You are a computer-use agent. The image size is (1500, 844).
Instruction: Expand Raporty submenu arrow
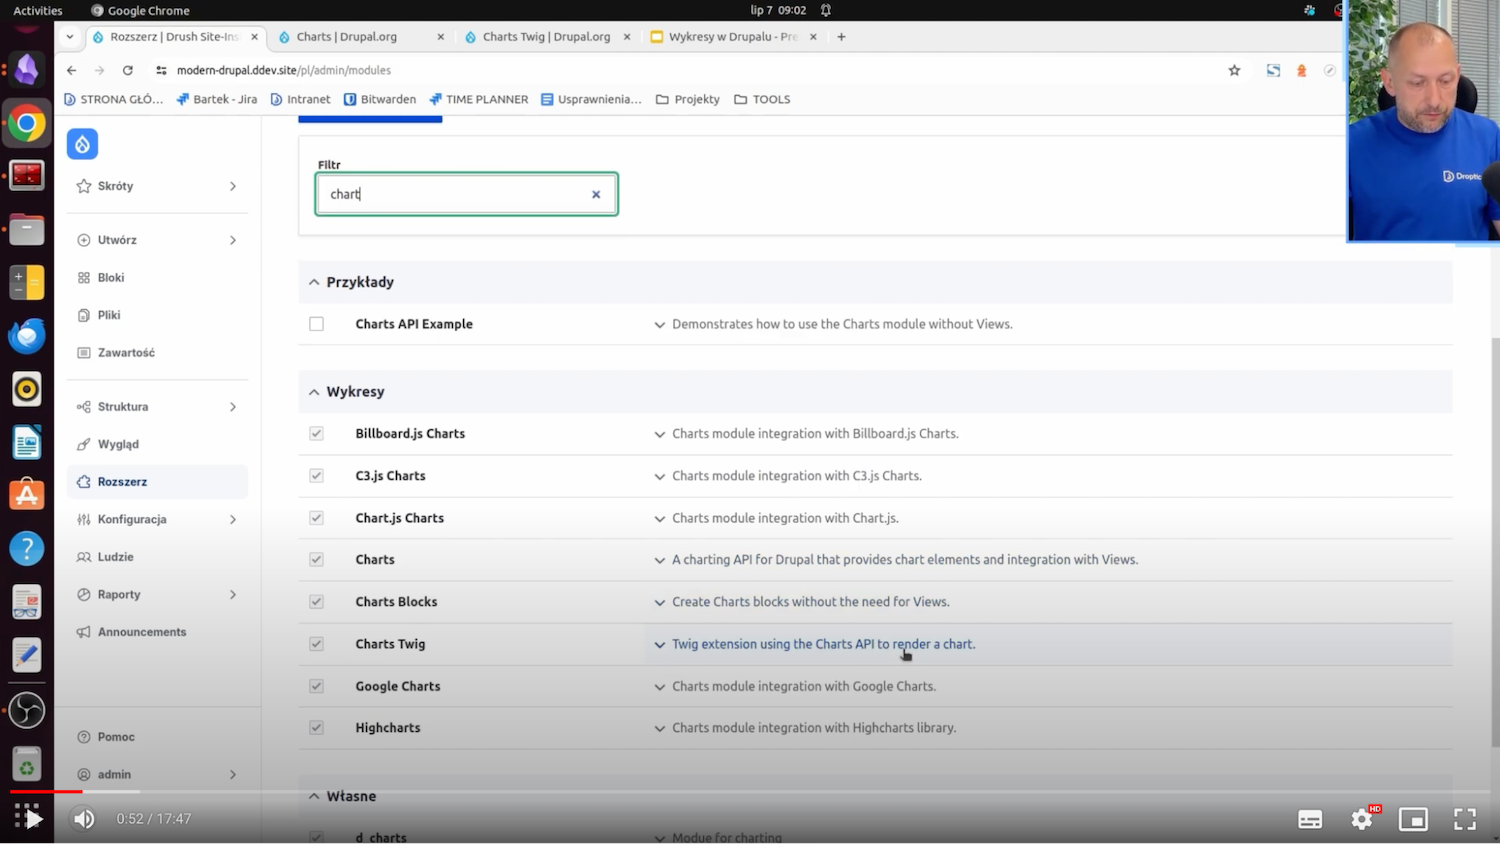pyautogui.click(x=233, y=595)
